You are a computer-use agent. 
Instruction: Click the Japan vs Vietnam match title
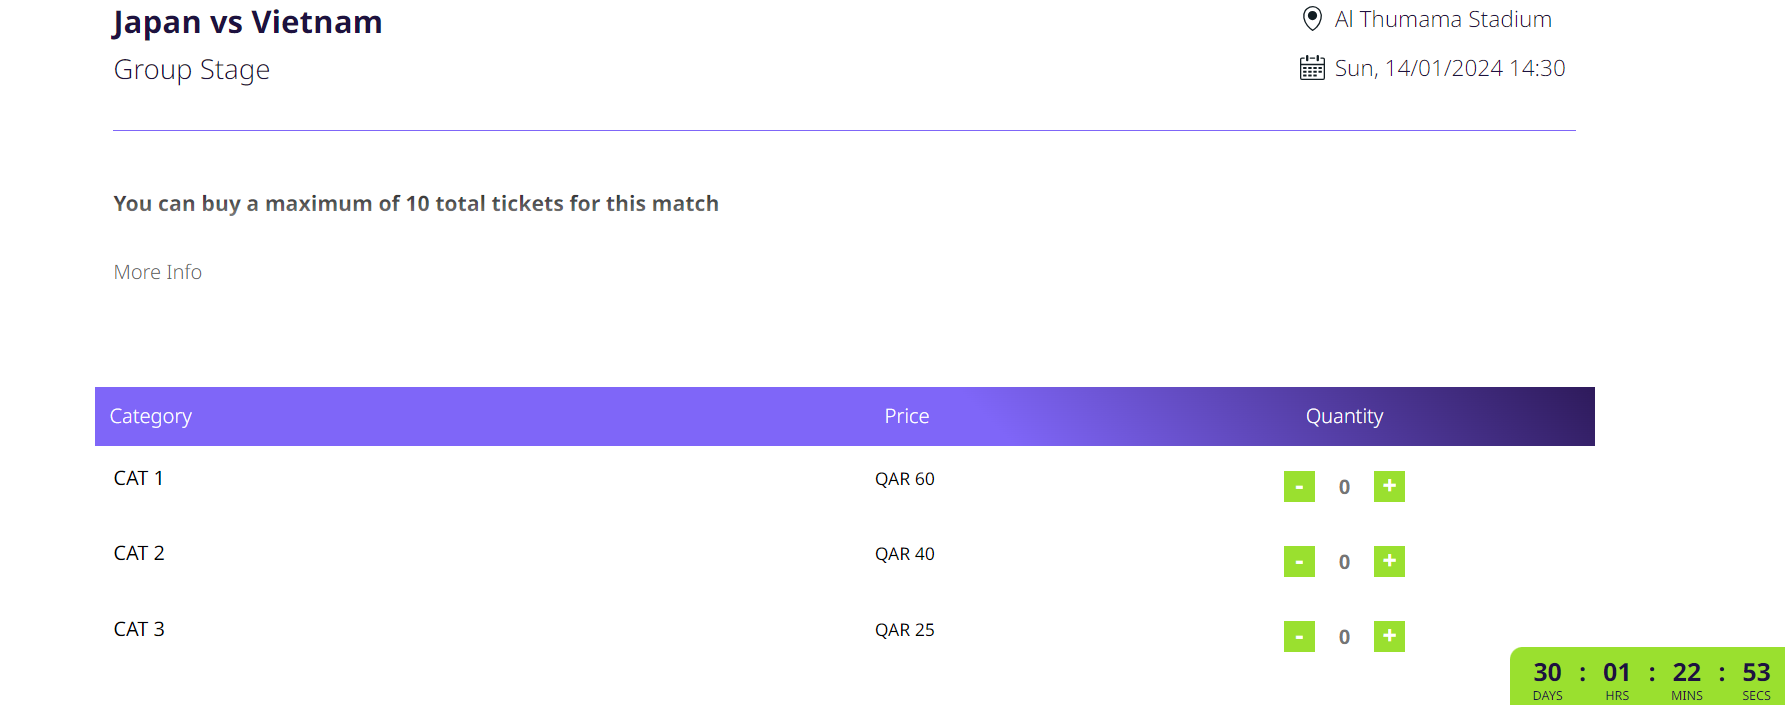click(x=247, y=22)
